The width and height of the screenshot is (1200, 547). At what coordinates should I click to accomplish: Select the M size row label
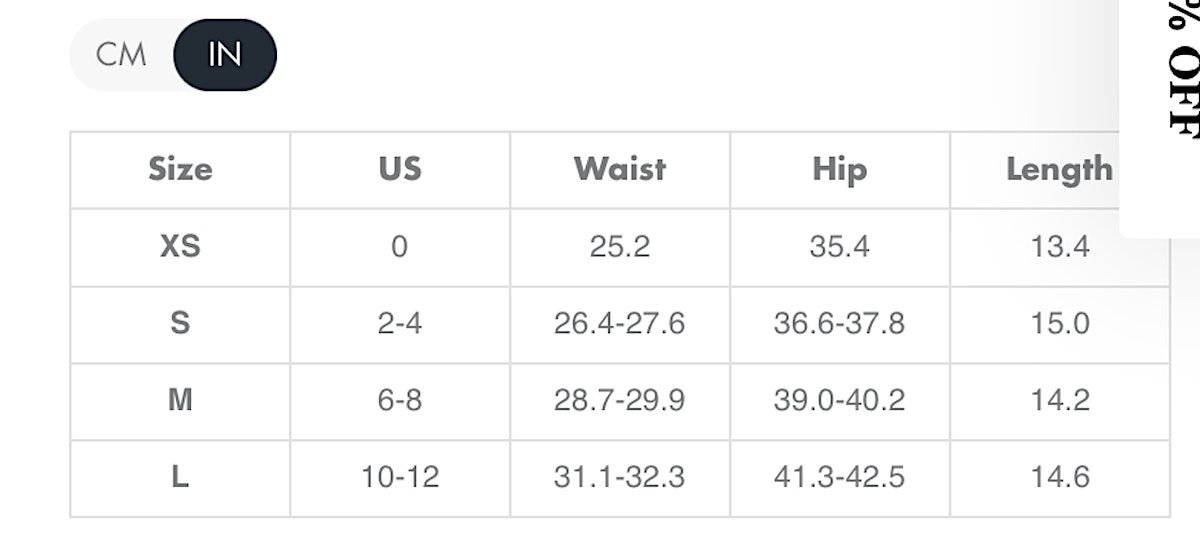[180, 401]
